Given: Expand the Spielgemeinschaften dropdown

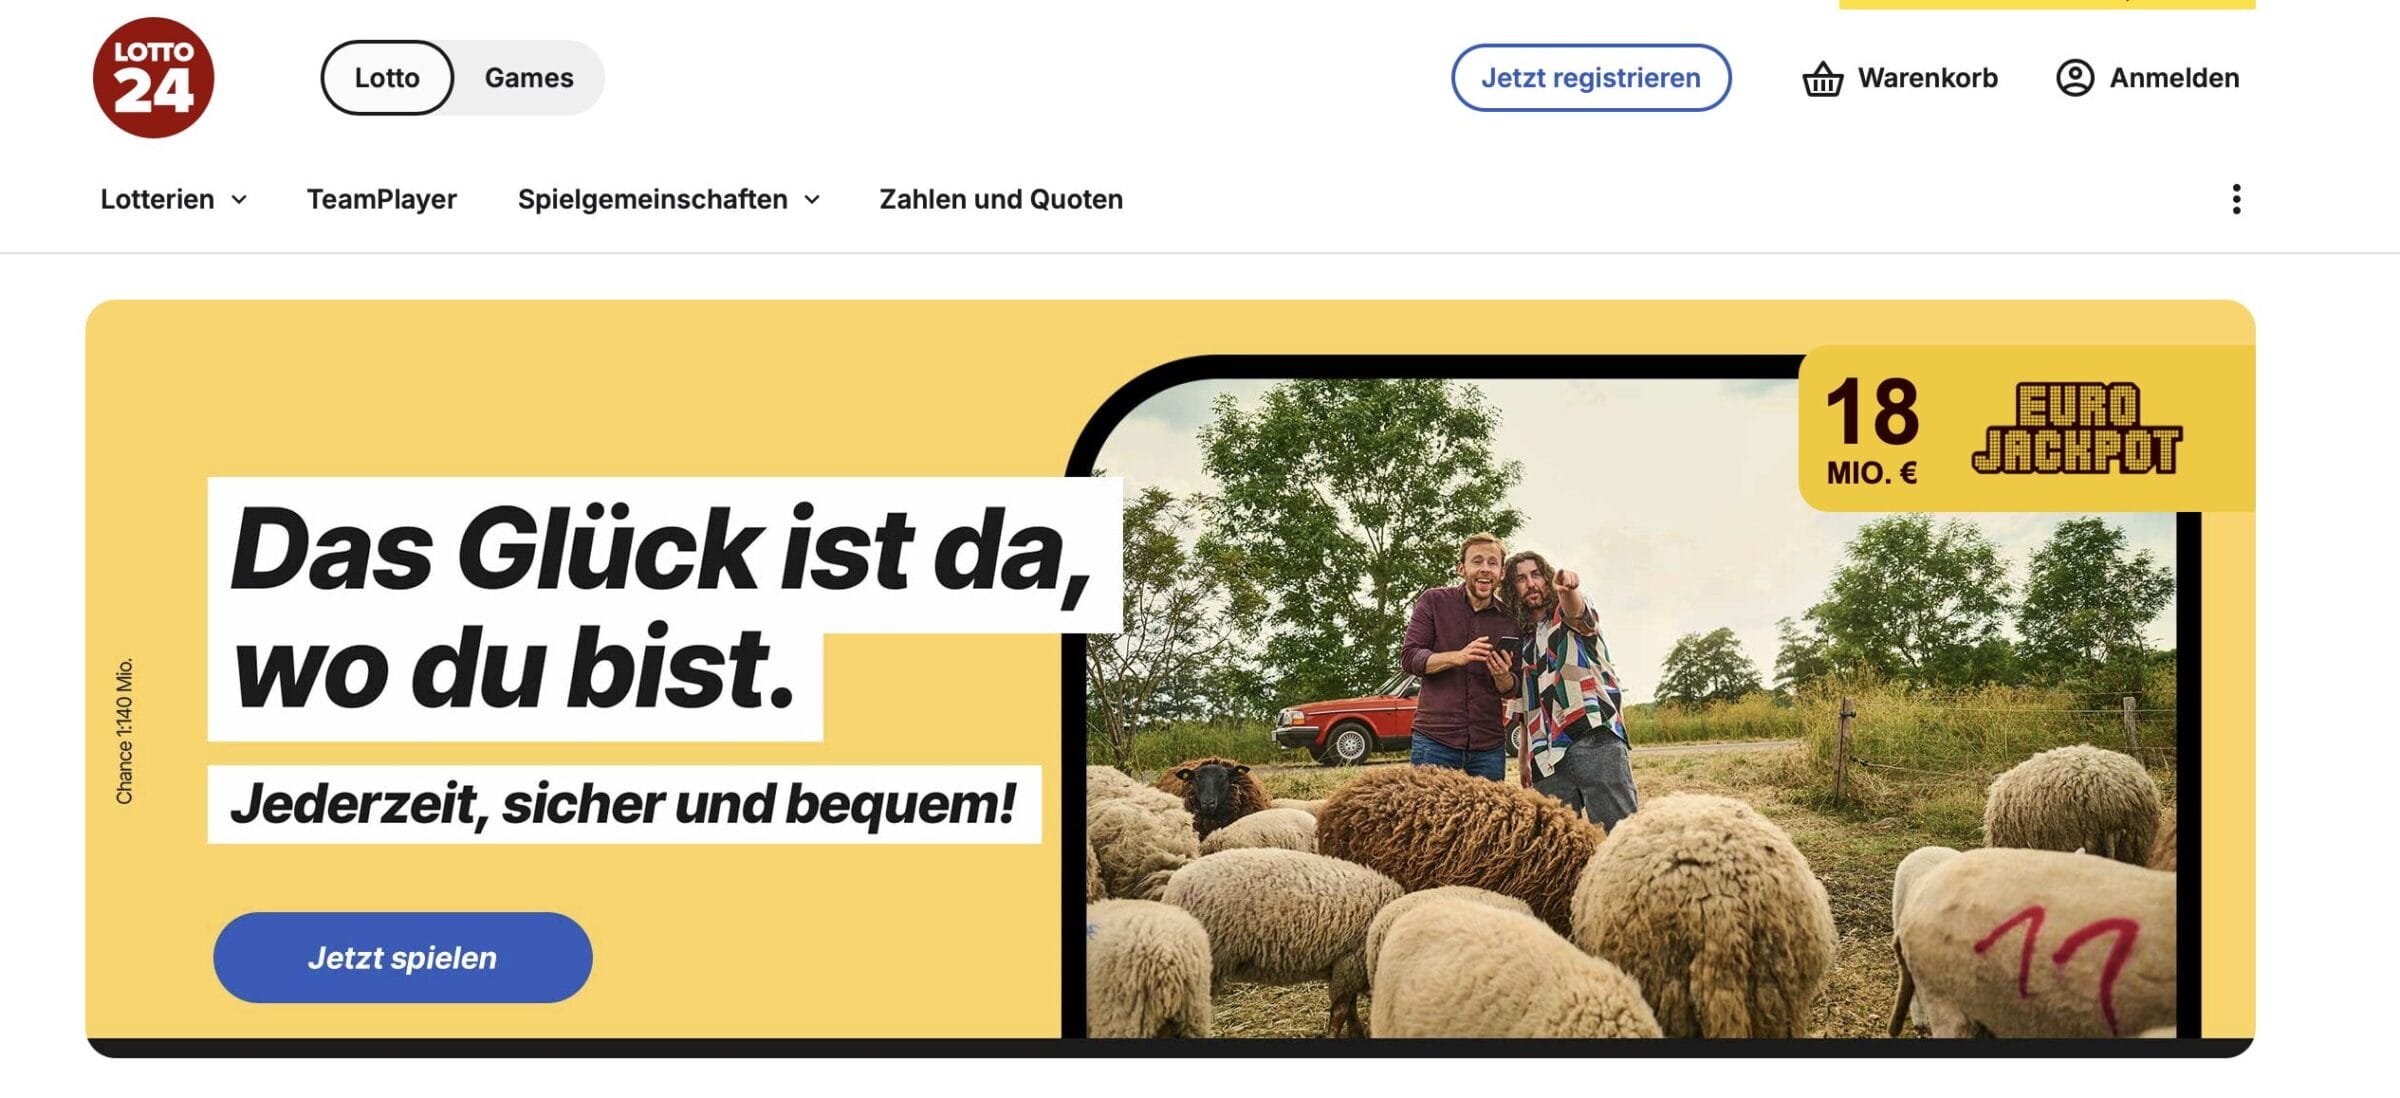Looking at the screenshot, I should (x=669, y=199).
